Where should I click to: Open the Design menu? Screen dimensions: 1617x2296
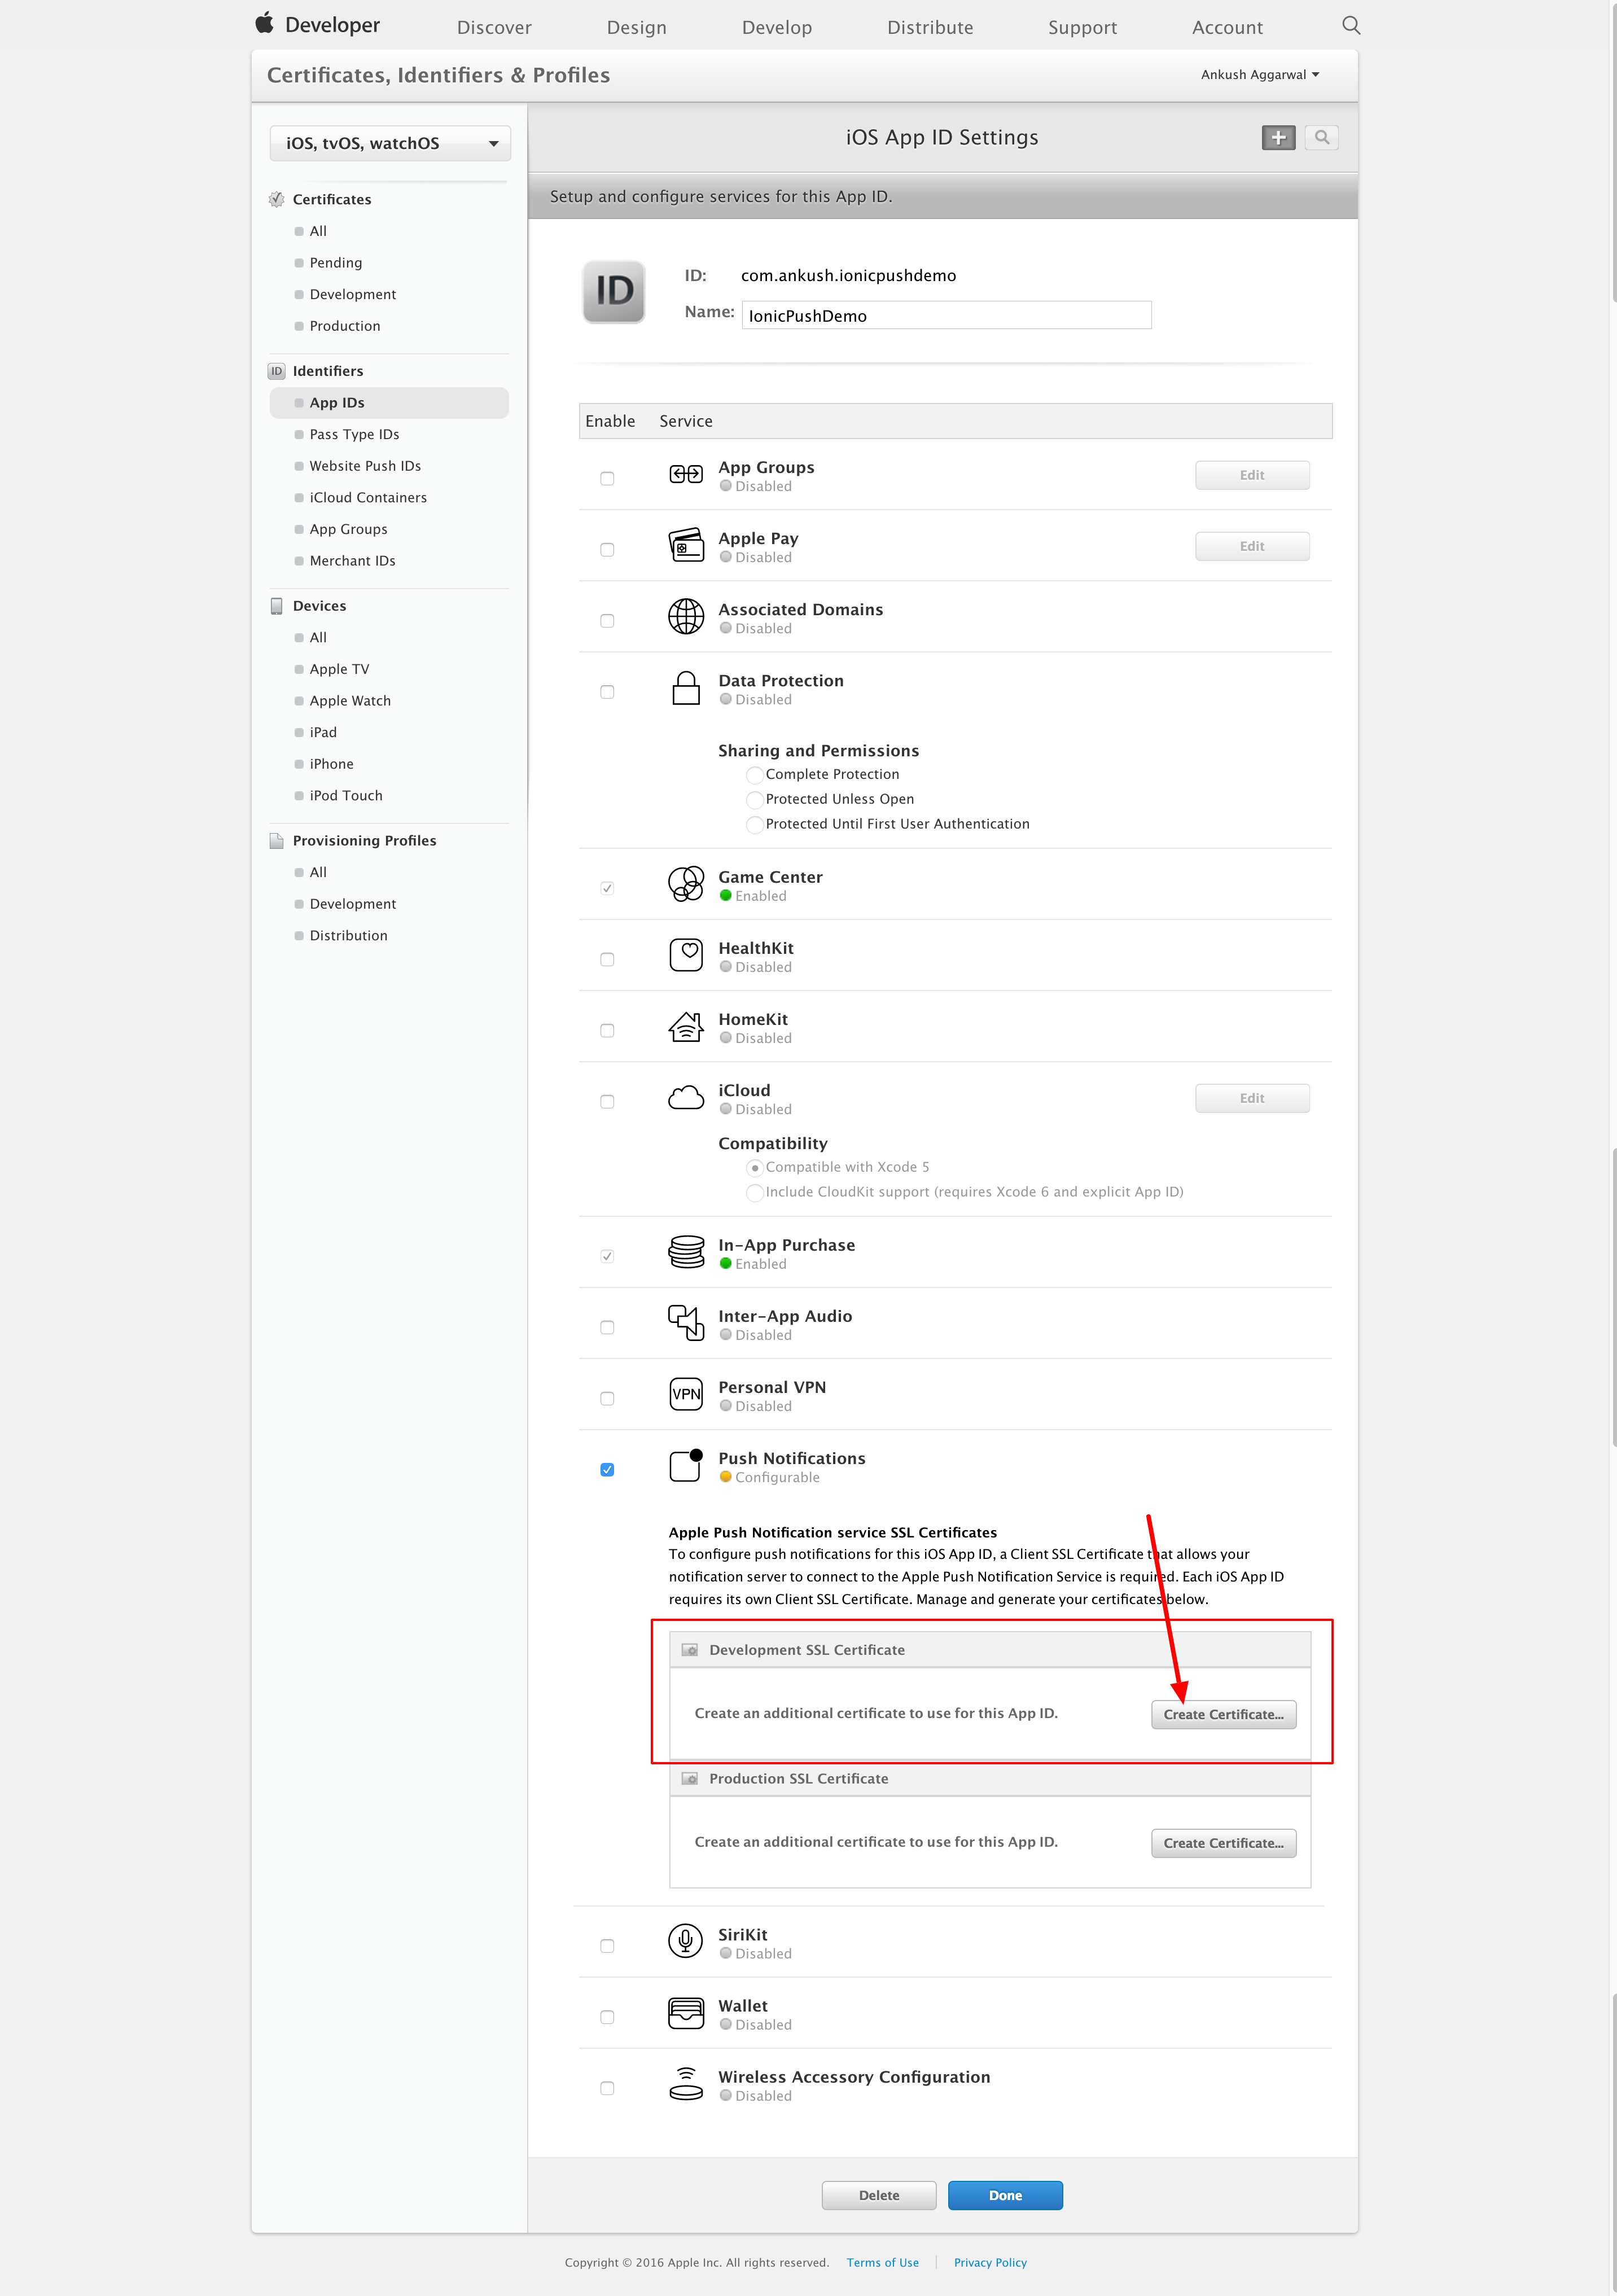636,28
